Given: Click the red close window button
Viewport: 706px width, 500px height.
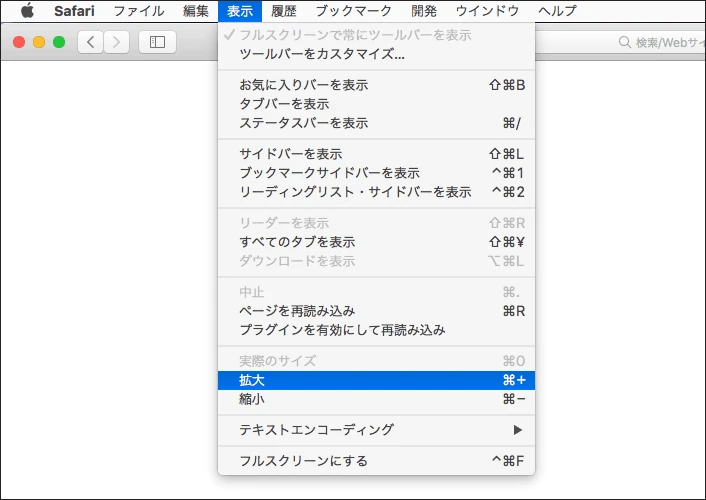Looking at the screenshot, I should tap(19, 42).
